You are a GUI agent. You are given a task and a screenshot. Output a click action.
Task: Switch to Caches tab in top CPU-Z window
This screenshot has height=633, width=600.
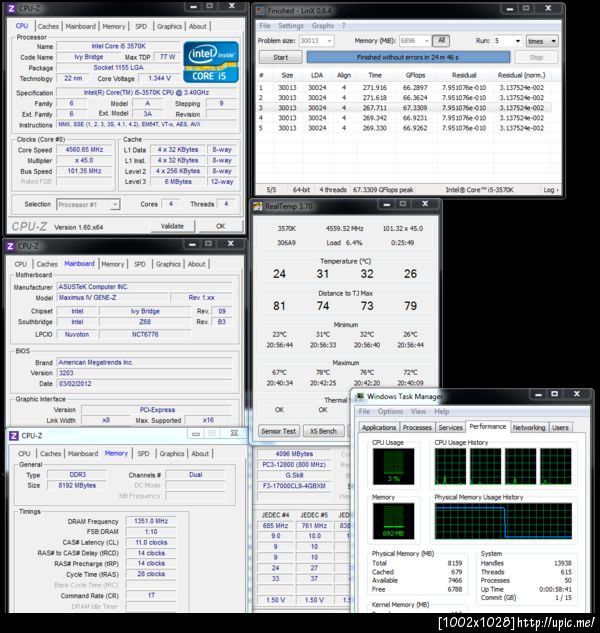click(x=48, y=26)
